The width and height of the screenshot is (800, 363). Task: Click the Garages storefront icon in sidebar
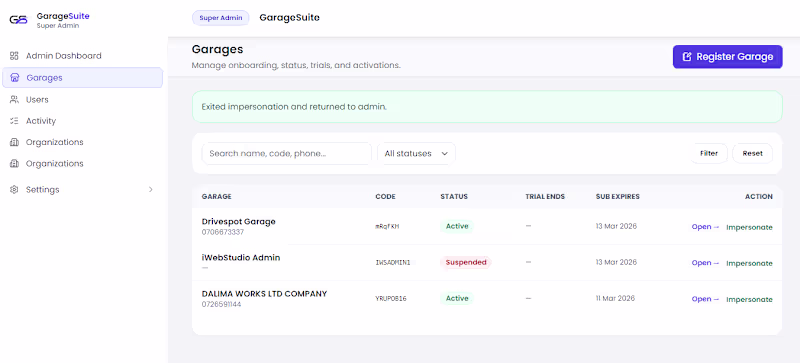[x=14, y=78]
